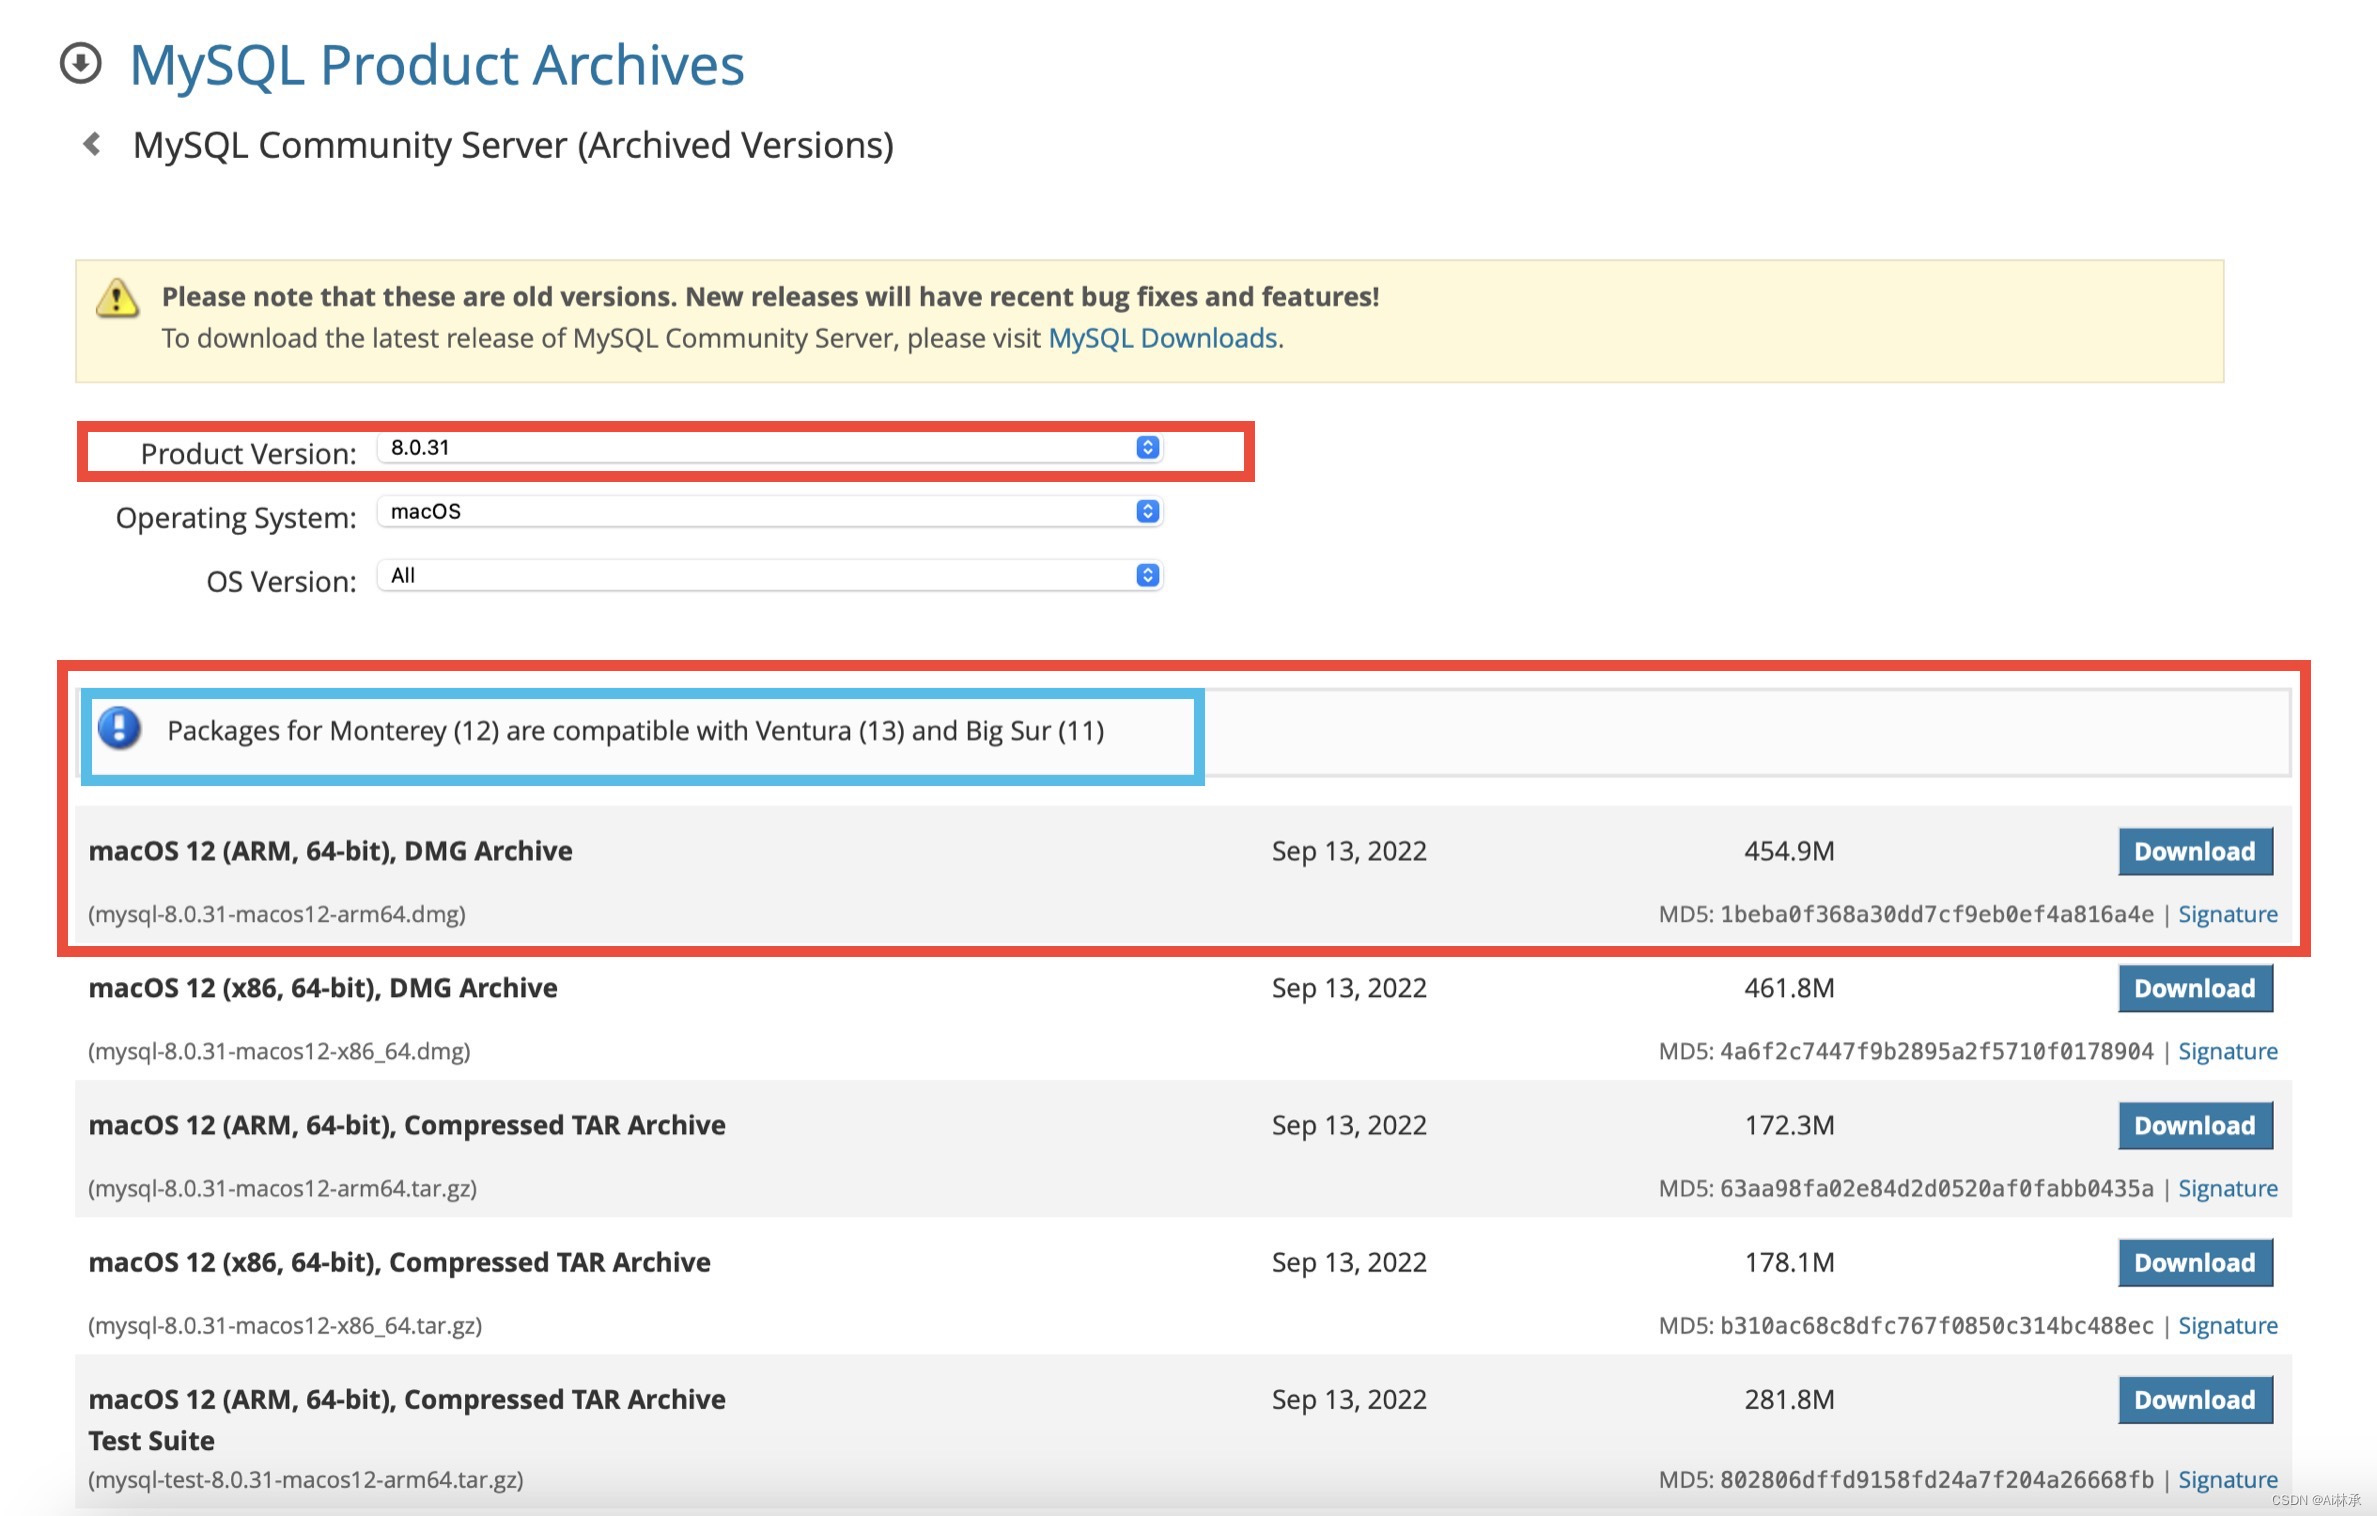The width and height of the screenshot is (2377, 1516).
Task: Open Signature for mysql-8.0.31-macos12-x86_64.dmg
Action: 2228,1051
